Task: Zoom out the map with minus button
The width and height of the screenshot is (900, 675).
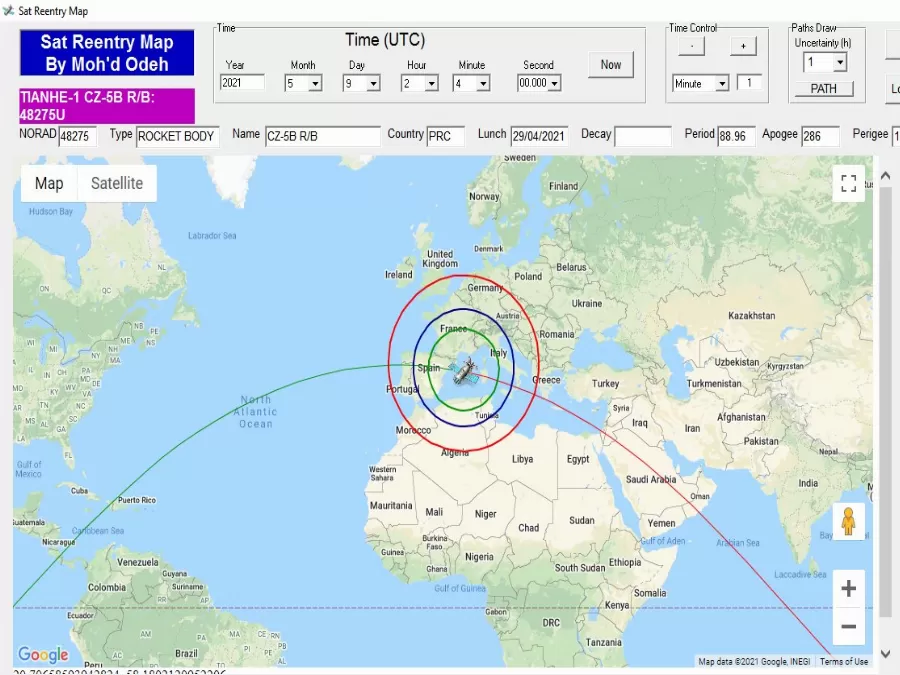Action: (x=848, y=626)
